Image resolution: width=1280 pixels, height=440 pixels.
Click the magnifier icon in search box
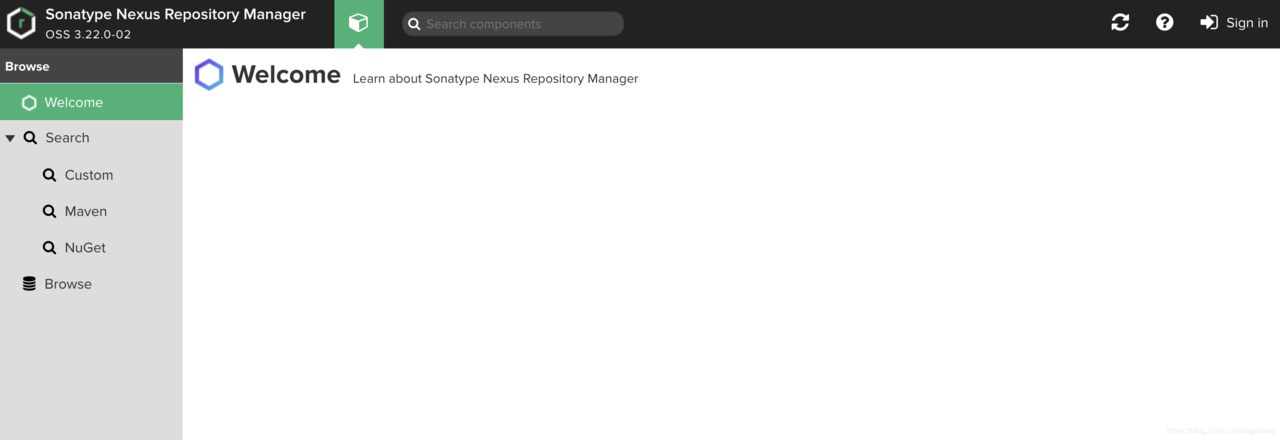tap(414, 24)
